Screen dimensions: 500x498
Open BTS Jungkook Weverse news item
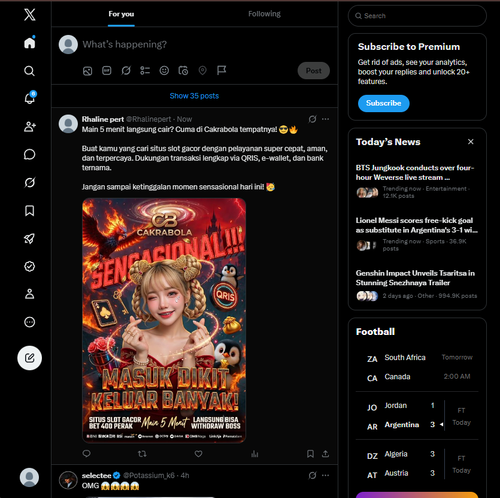pos(417,181)
